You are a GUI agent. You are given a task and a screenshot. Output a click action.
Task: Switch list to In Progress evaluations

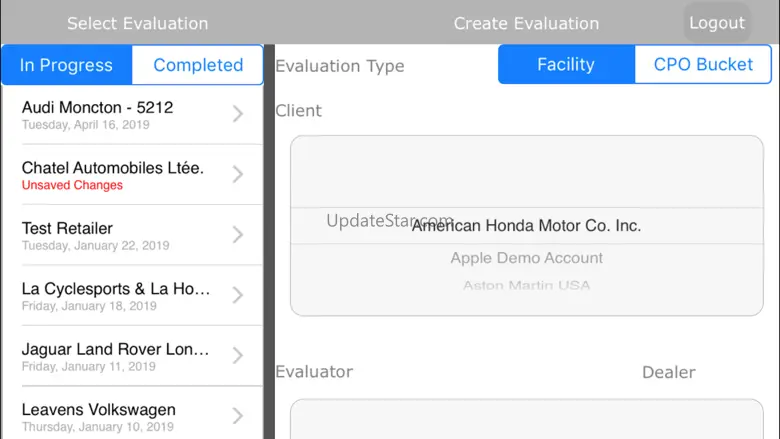pos(67,65)
